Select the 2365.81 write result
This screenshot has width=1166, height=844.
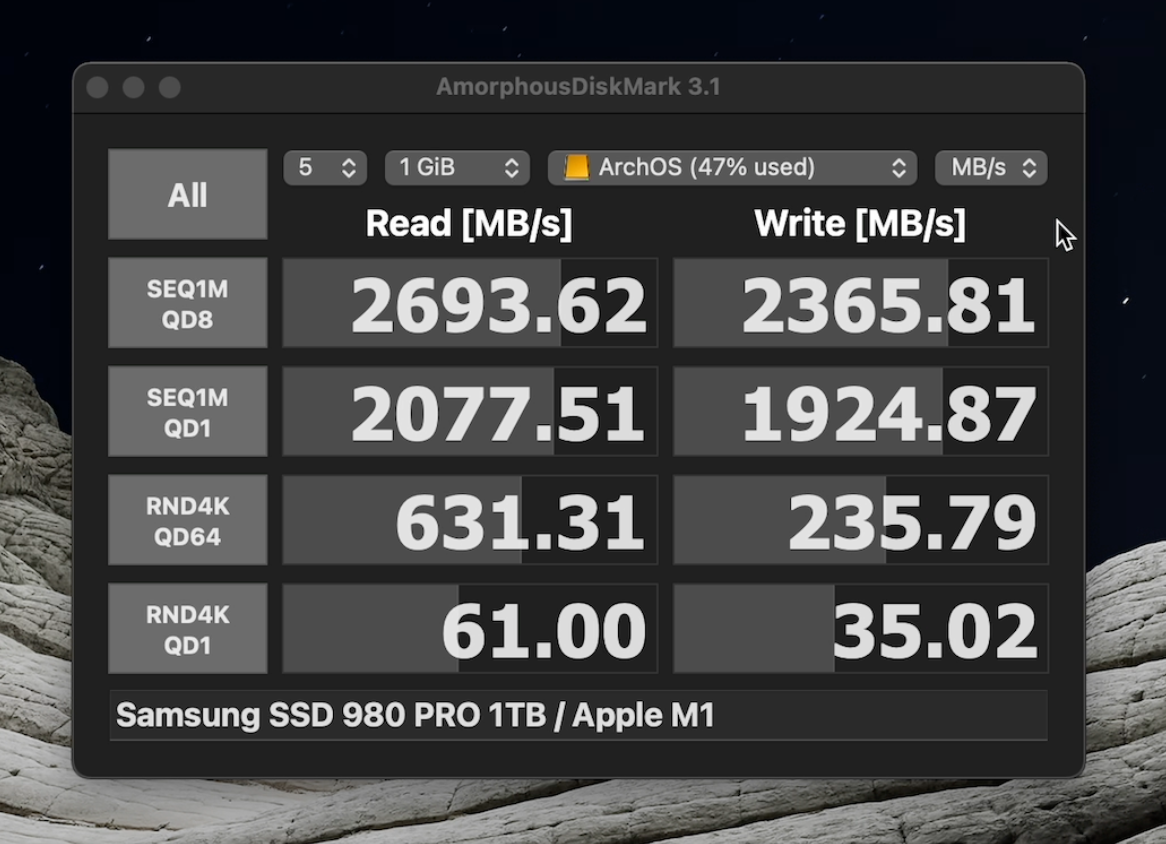pos(861,303)
